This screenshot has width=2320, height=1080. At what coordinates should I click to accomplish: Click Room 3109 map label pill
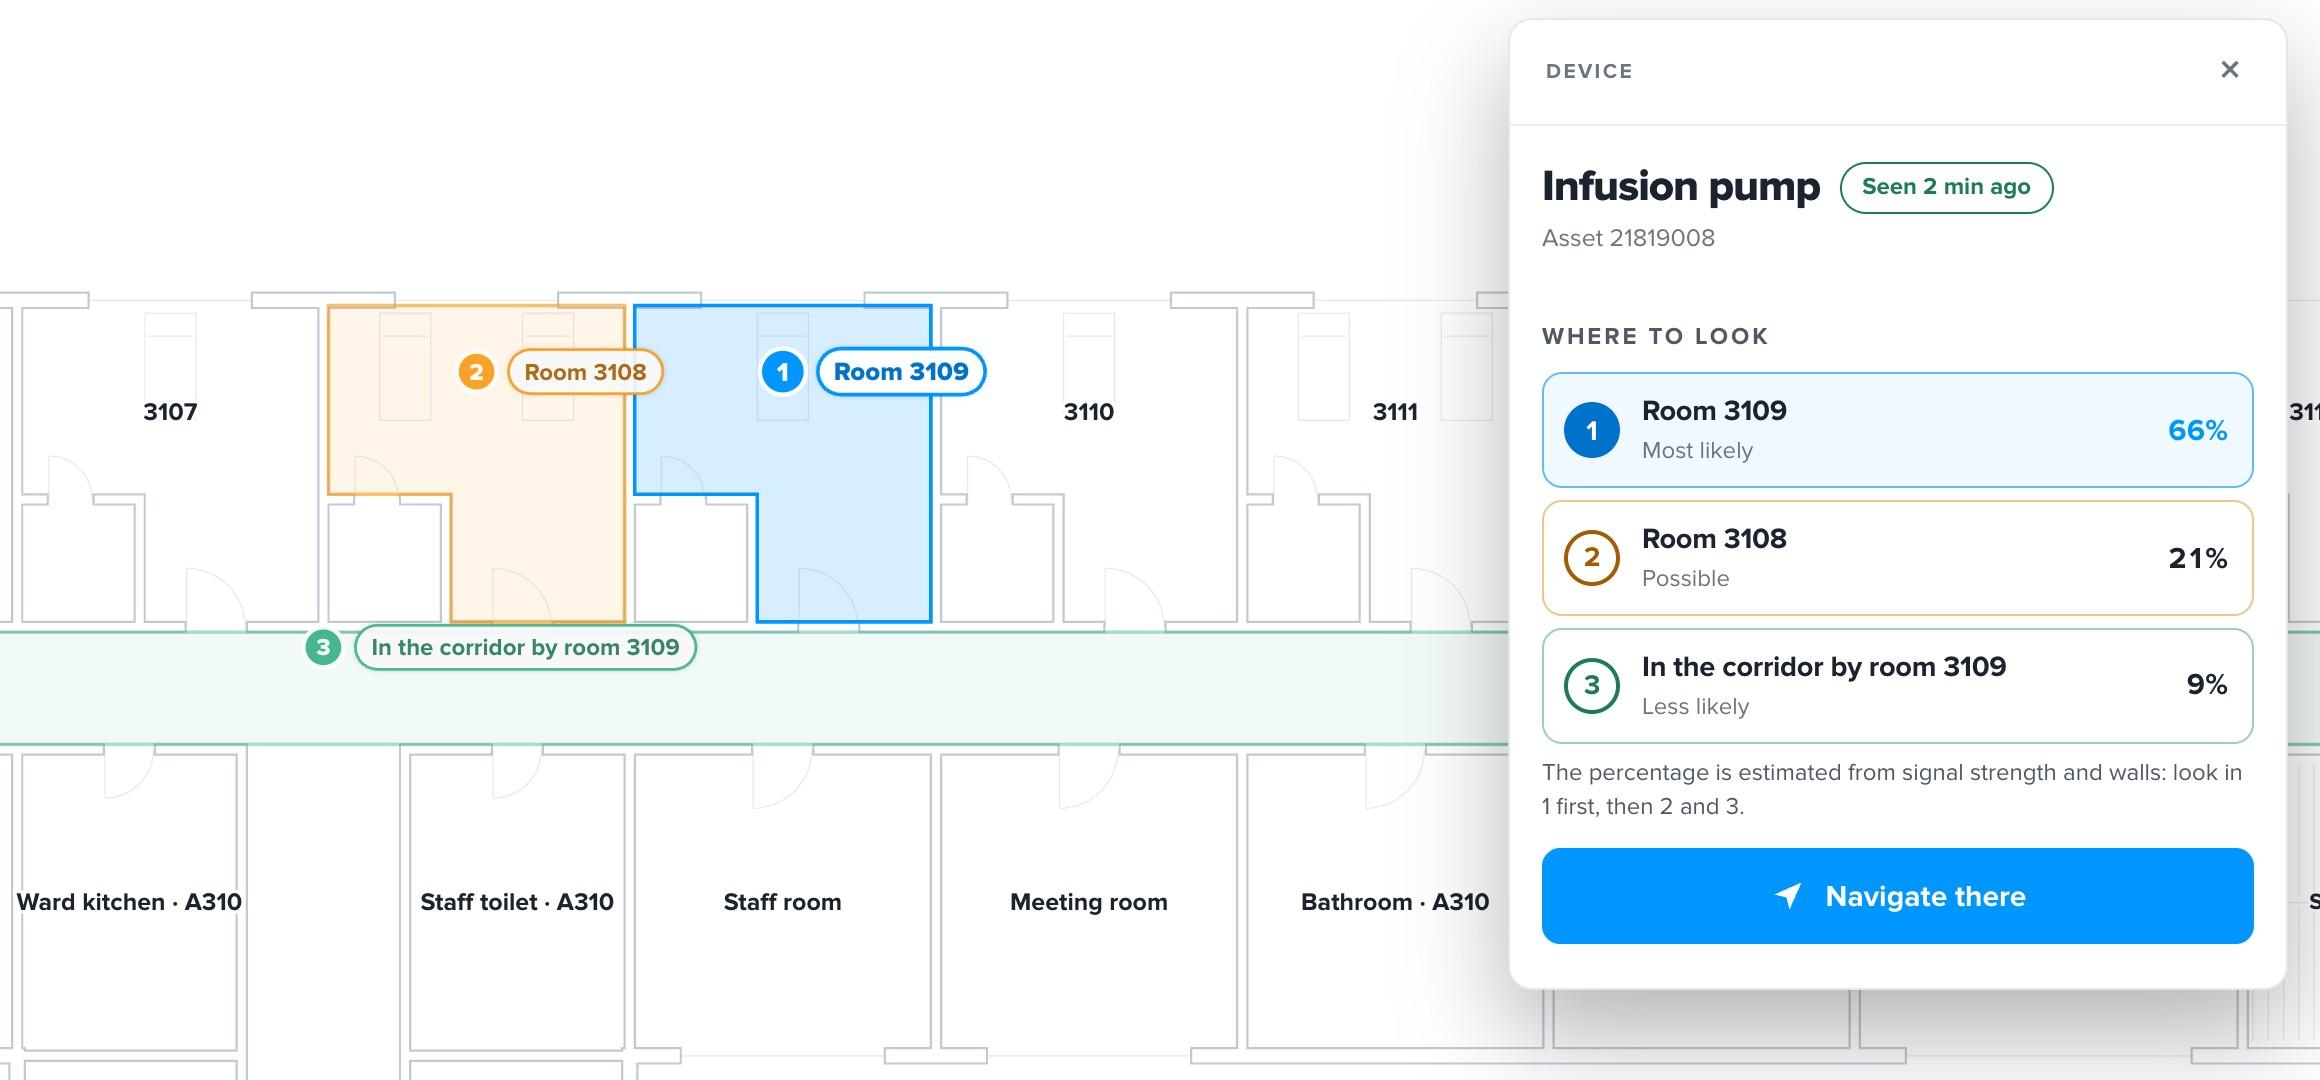point(901,372)
